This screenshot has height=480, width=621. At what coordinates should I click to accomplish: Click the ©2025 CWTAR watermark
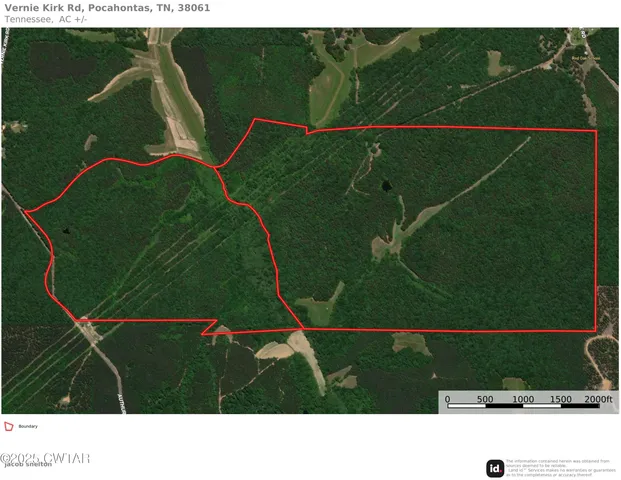(x=45, y=458)
